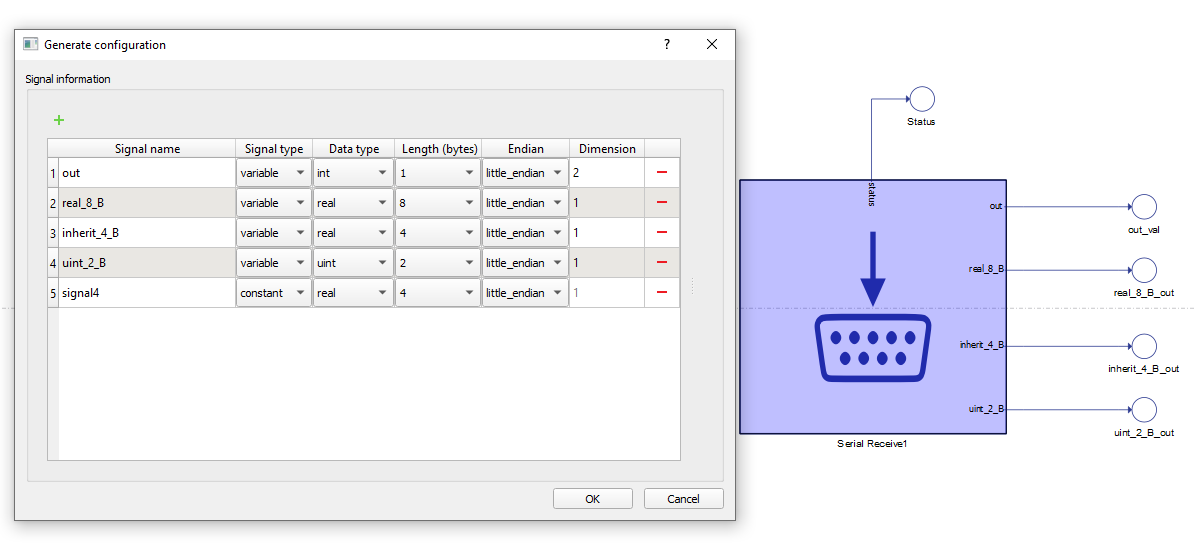Delete the uint_2_B signal row

(661, 263)
